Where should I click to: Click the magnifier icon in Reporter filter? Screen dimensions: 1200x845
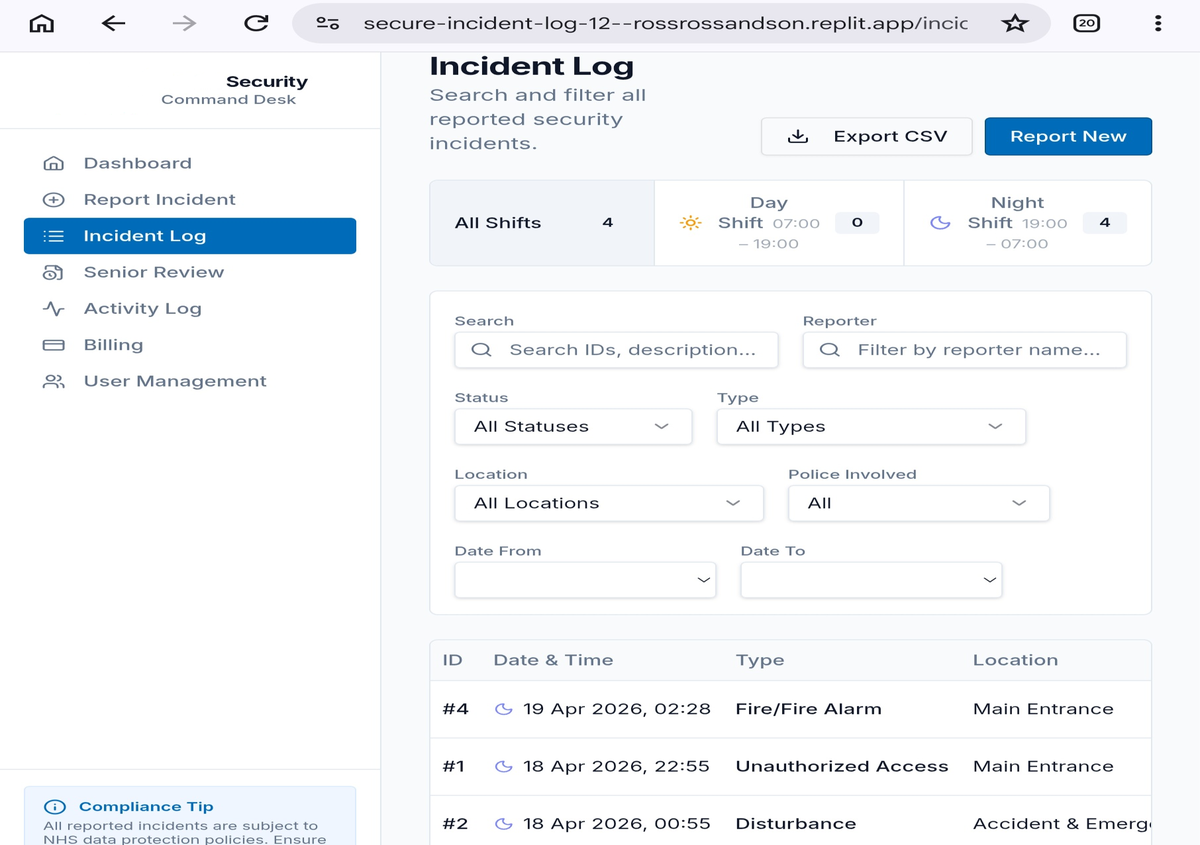tap(829, 350)
